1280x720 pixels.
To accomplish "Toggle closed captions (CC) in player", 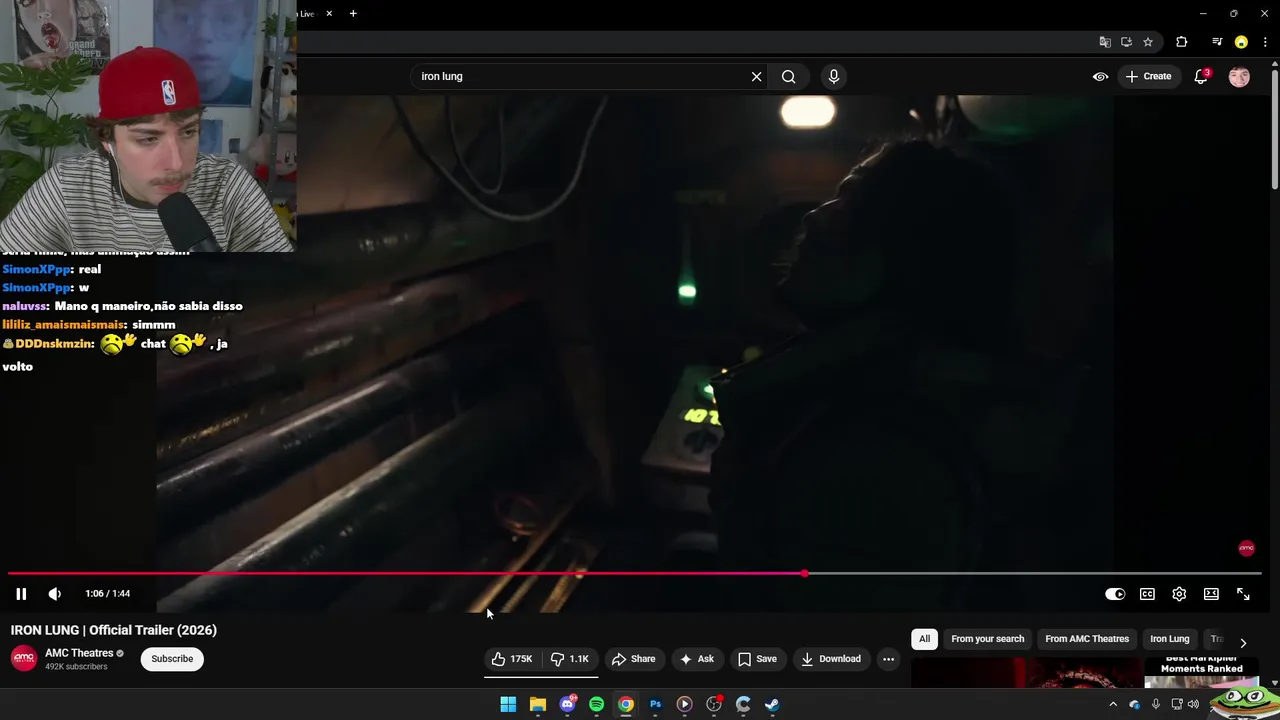I will click(x=1147, y=594).
